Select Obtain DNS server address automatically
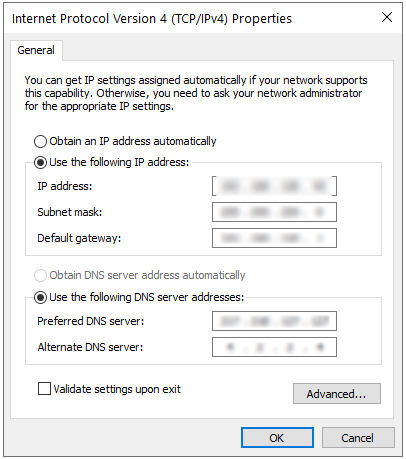 [x=40, y=275]
